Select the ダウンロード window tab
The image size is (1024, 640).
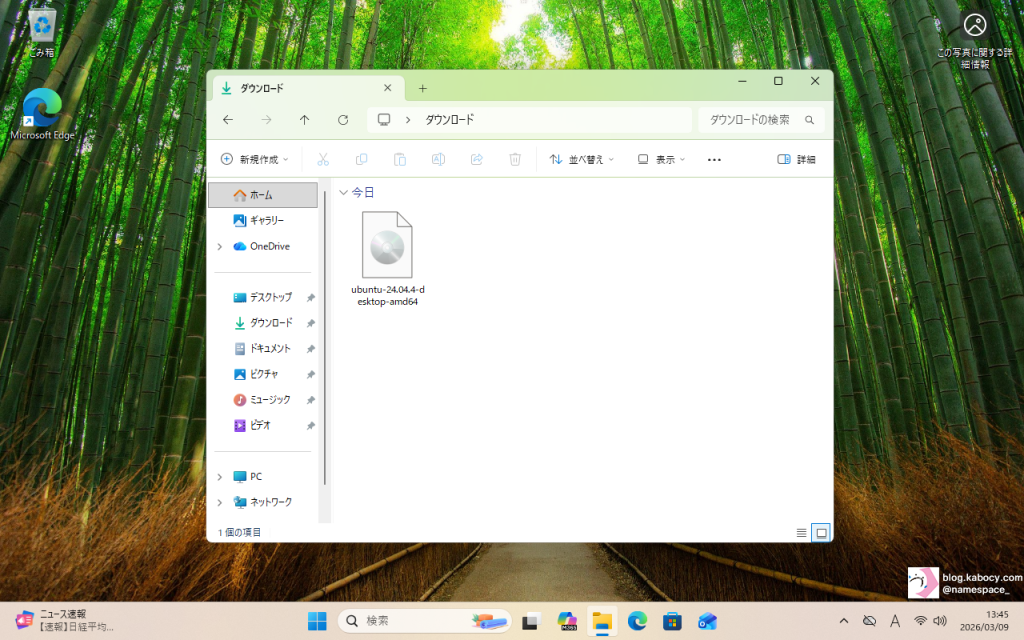tap(300, 88)
